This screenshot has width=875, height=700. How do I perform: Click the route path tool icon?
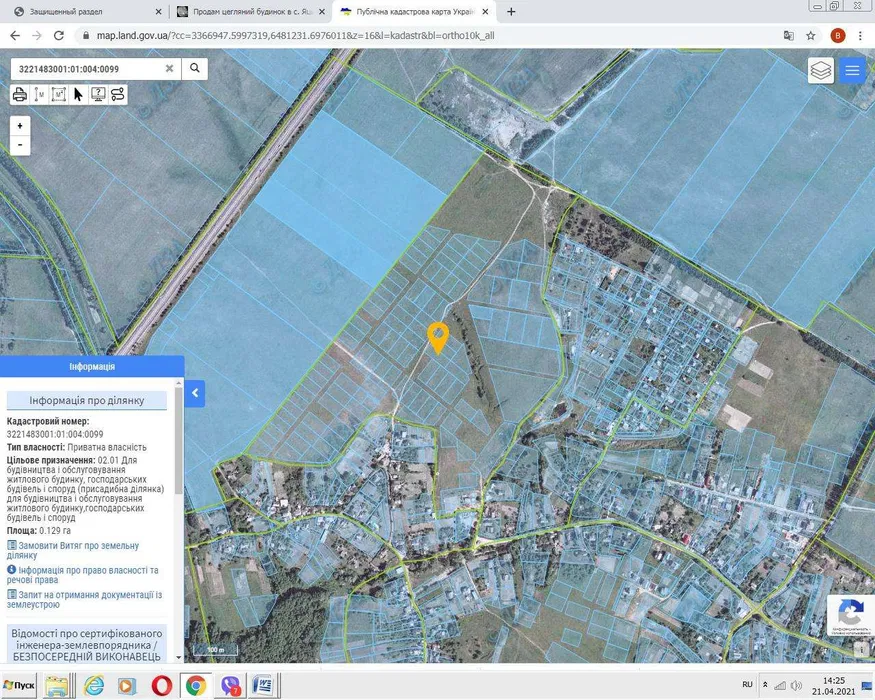(118, 95)
